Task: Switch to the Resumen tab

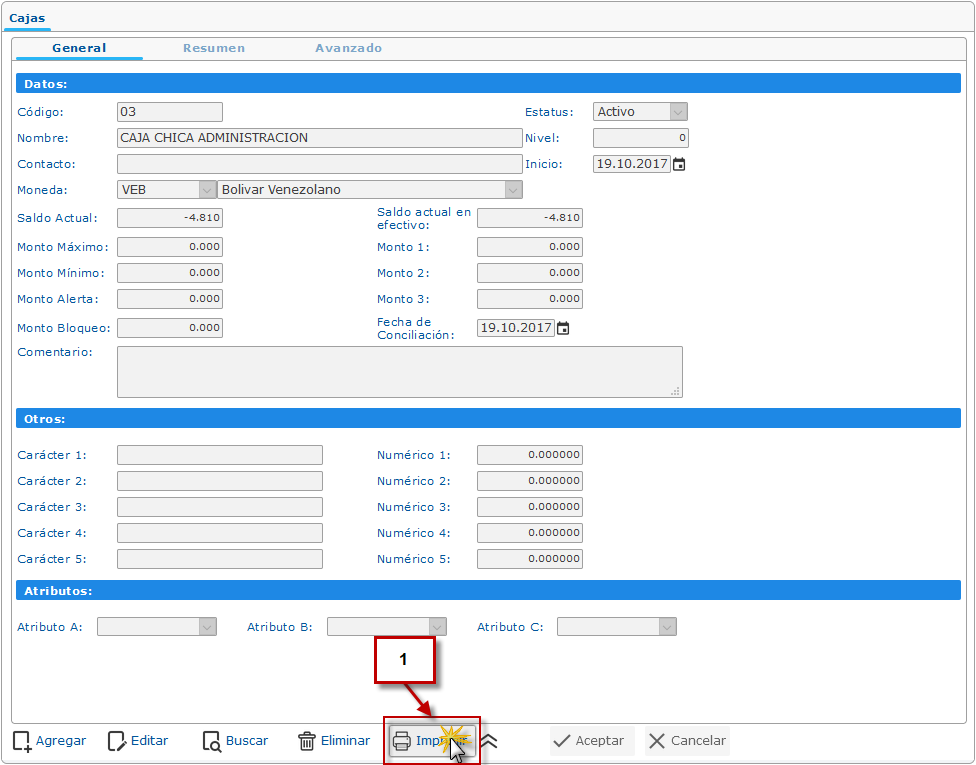Action: pos(213,48)
